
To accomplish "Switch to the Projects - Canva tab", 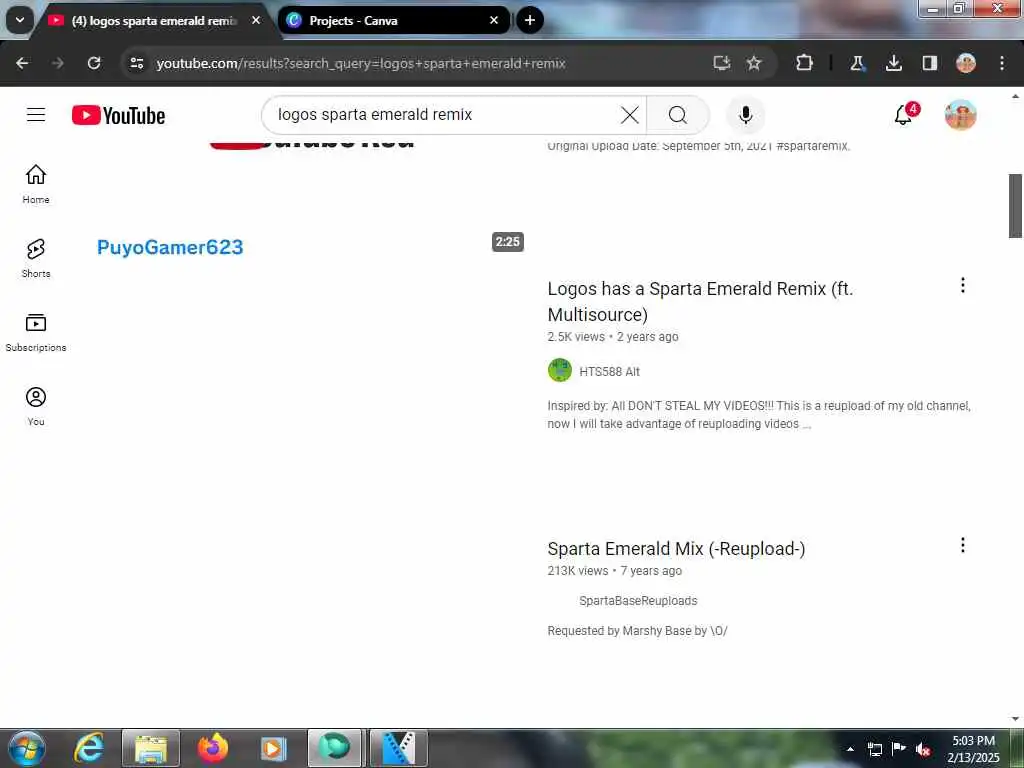I will coord(394,20).
